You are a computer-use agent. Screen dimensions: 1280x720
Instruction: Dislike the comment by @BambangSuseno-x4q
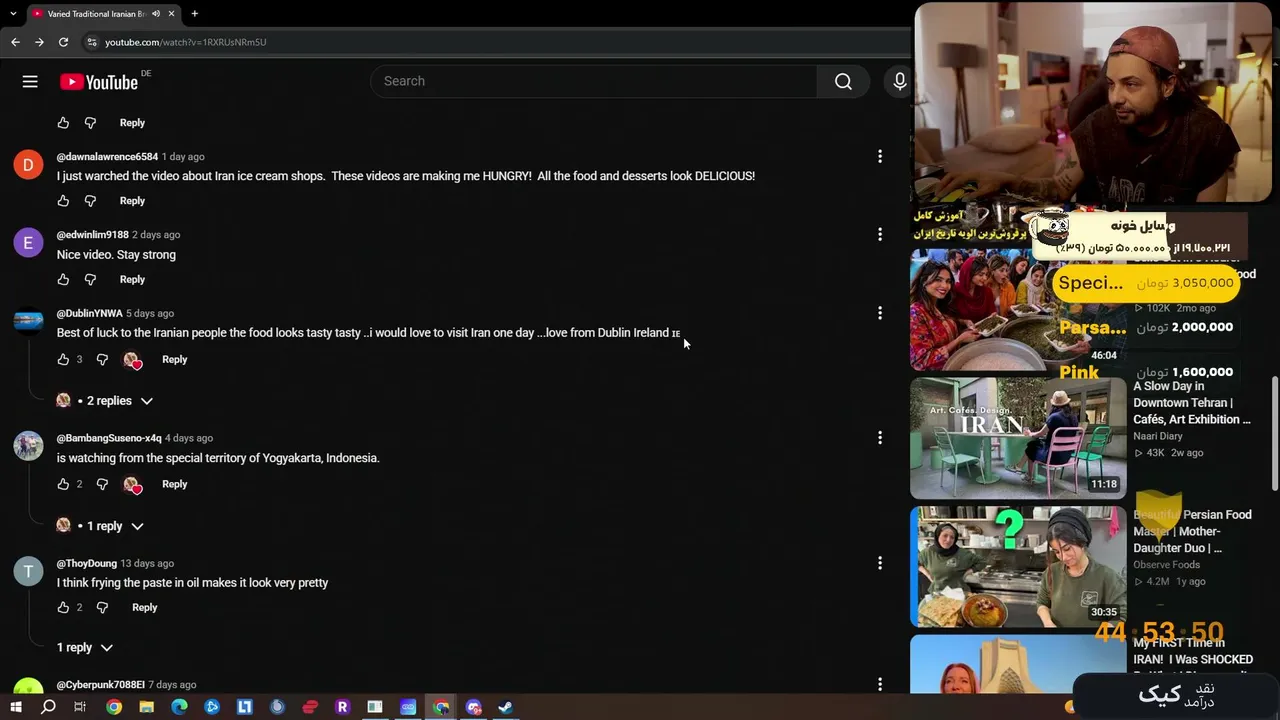coord(102,485)
